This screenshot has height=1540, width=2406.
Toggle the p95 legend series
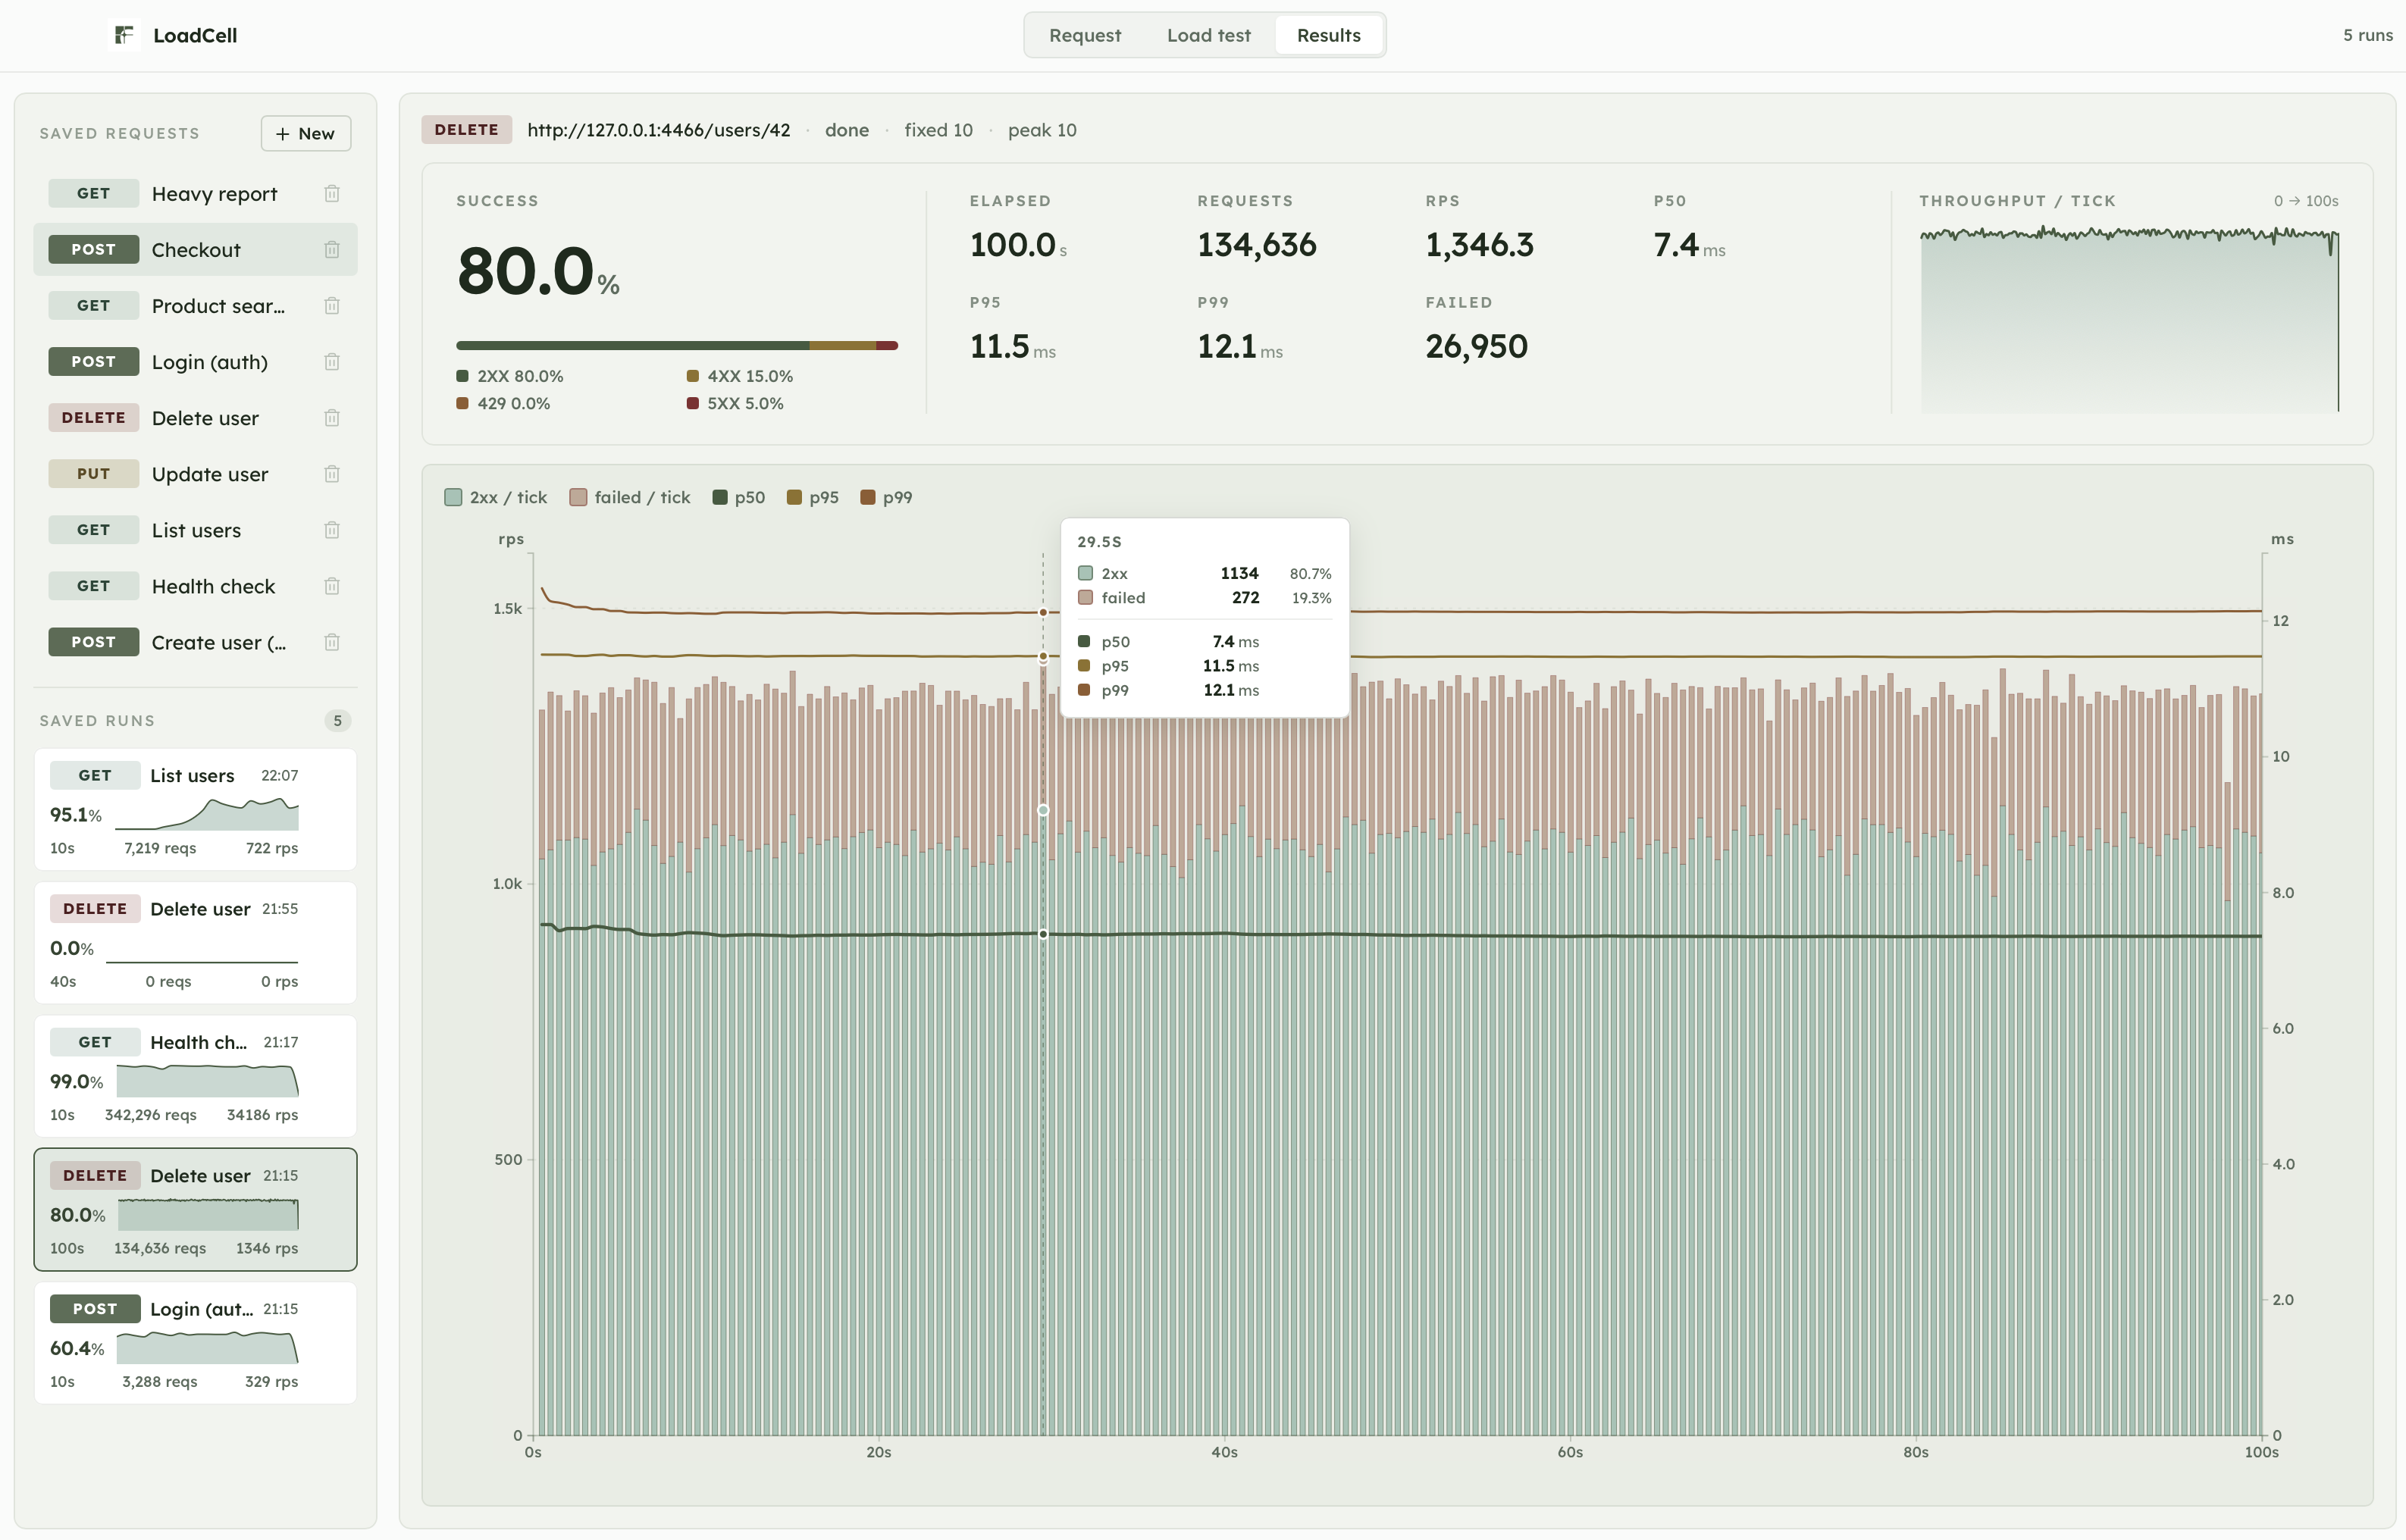[x=813, y=498]
